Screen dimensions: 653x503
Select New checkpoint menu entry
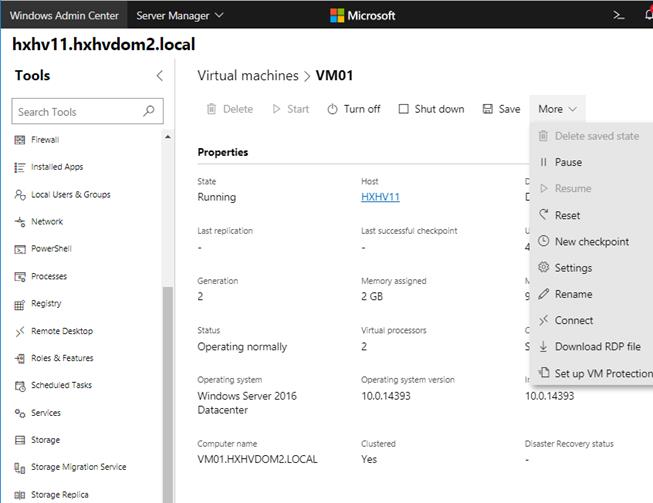[x=592, y=242]
